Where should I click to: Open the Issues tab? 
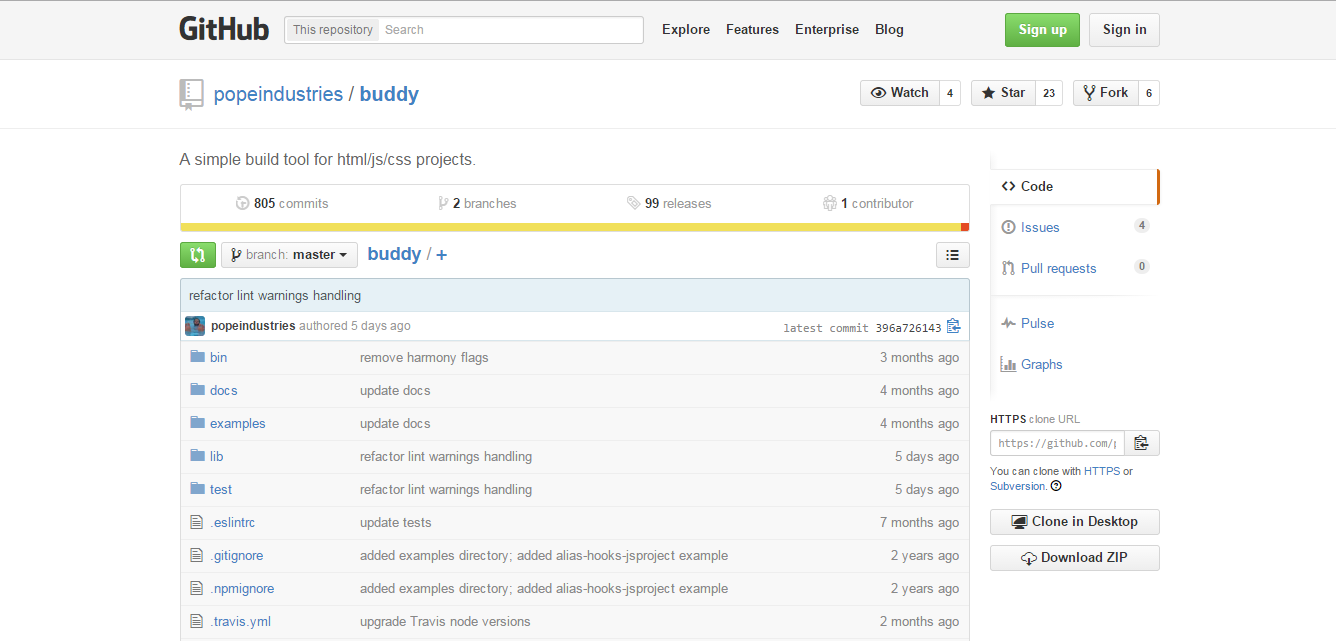coord(1075,227)
